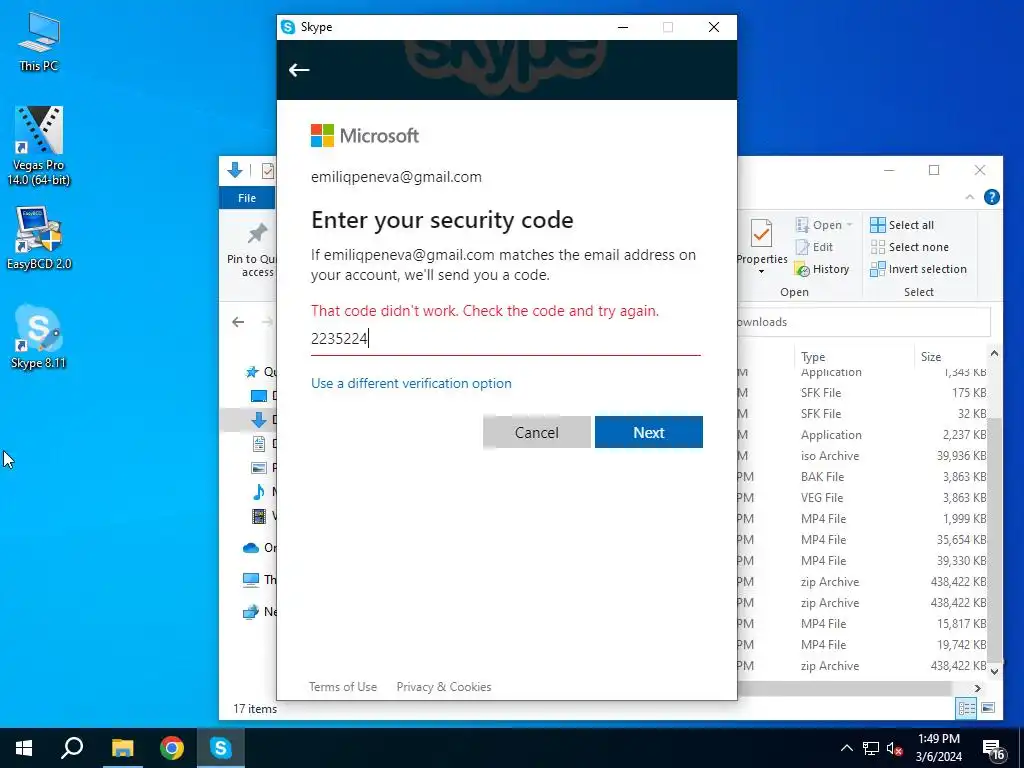The height and width of the screenshot is (768, 1024).
Task: Click the horizontal scroll right arrow in Explorer
Action: click(x=978, y=688)
